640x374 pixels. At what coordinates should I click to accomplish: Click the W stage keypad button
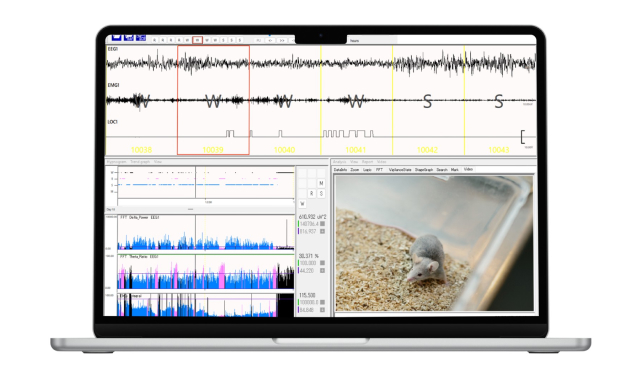(302, 204)
